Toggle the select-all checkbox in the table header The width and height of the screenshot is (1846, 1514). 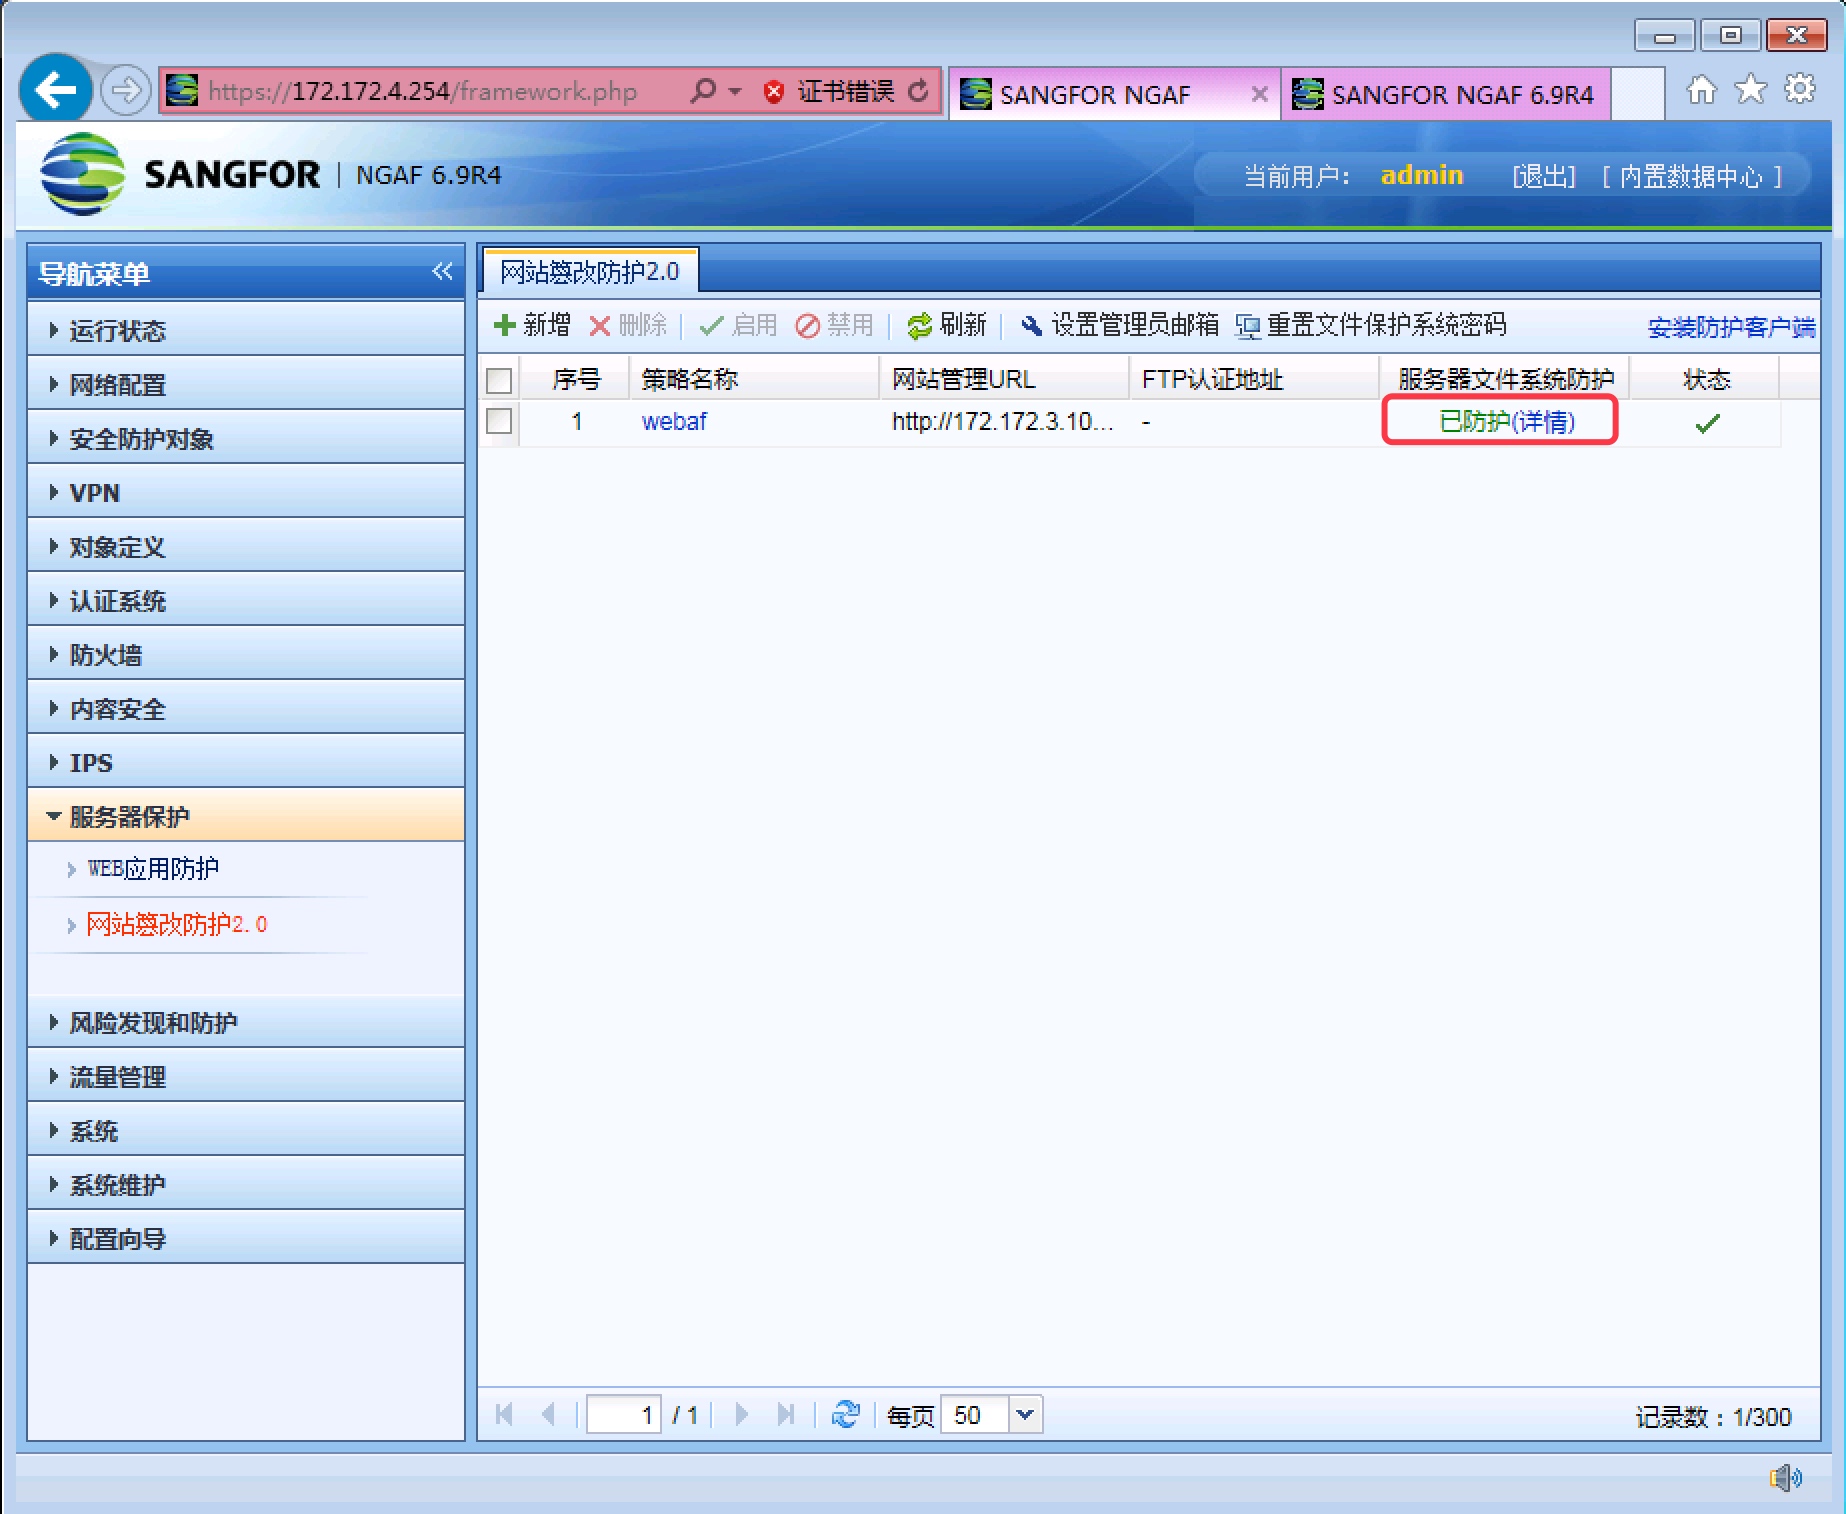click(499, 380)
